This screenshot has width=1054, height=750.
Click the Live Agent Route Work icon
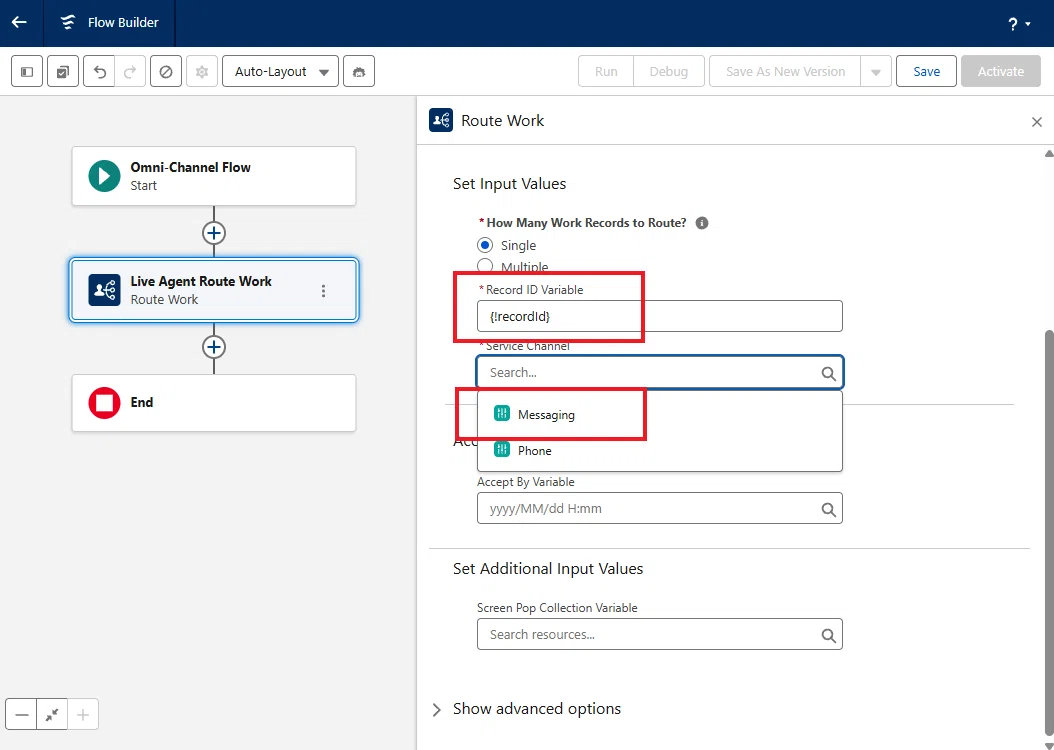(x=104, y=290)
